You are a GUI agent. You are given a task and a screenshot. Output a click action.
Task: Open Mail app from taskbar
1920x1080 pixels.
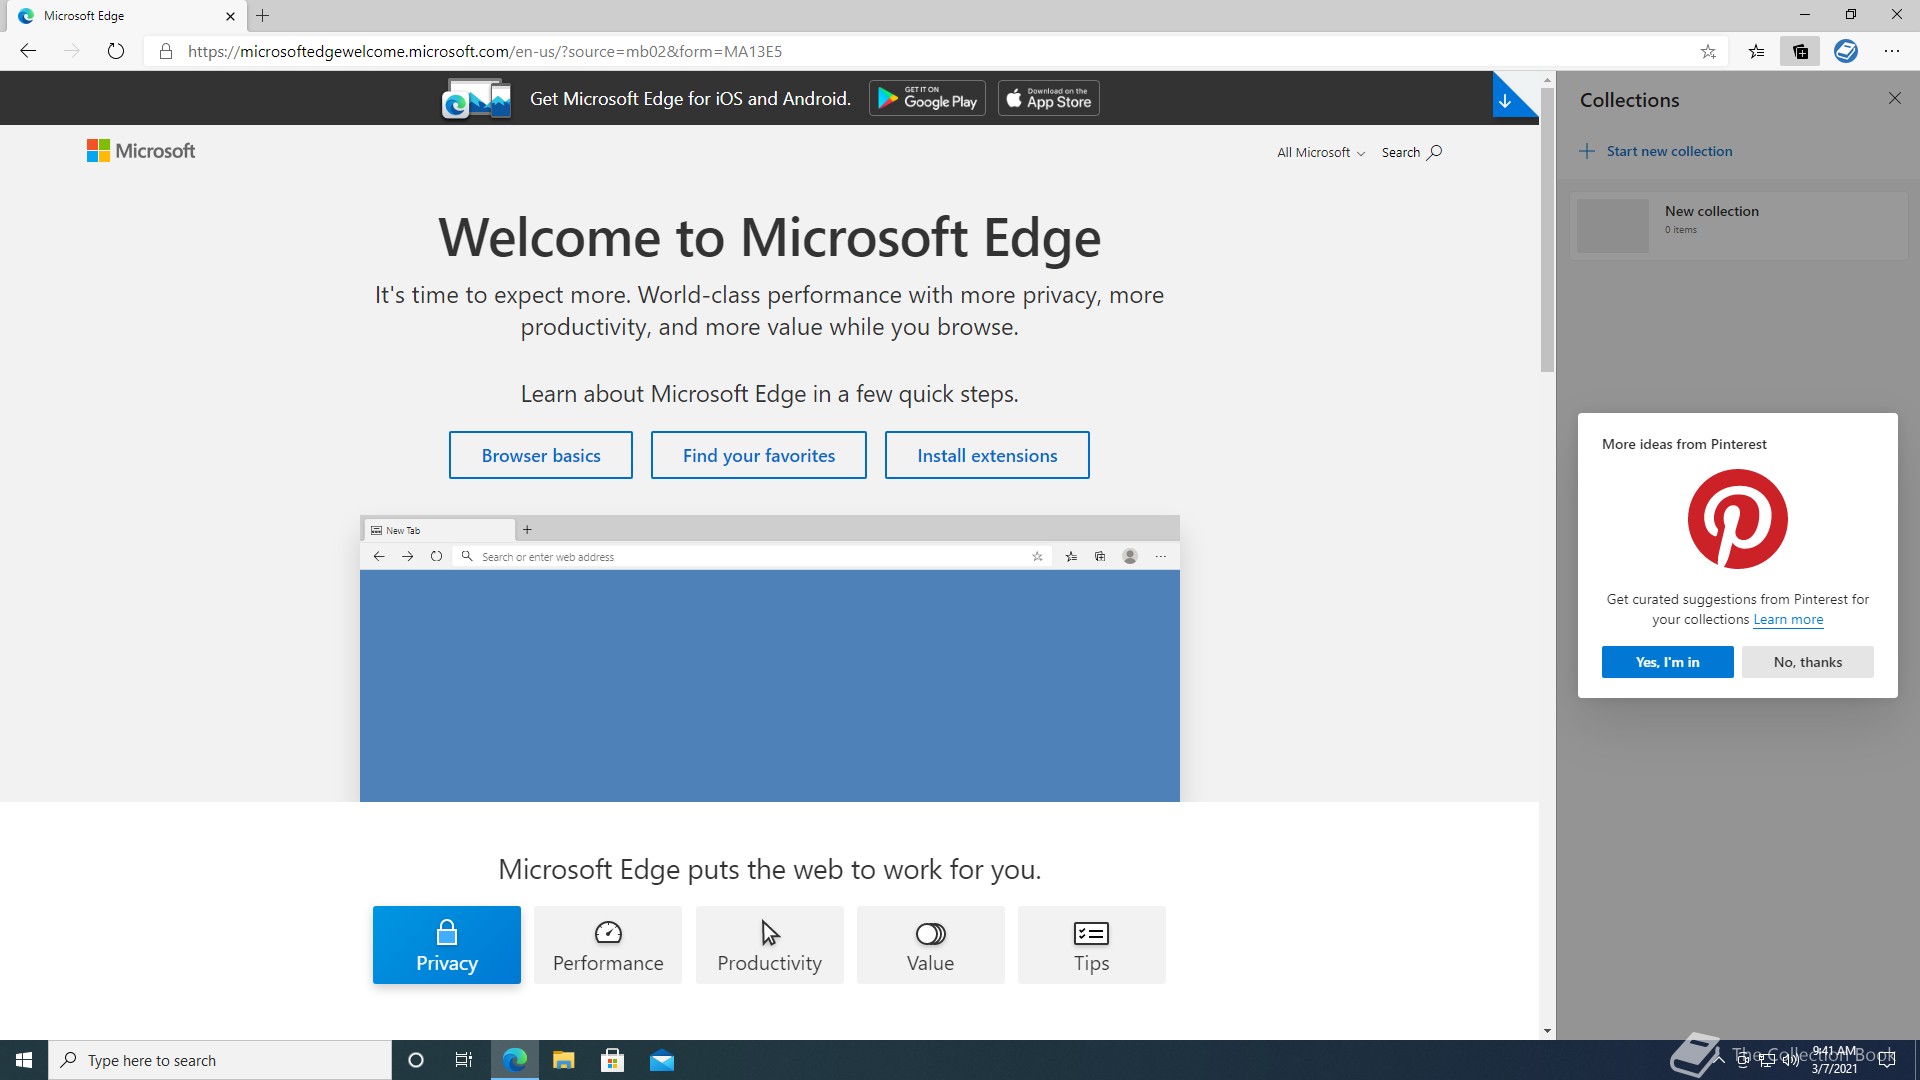[x=662, y=1060]
